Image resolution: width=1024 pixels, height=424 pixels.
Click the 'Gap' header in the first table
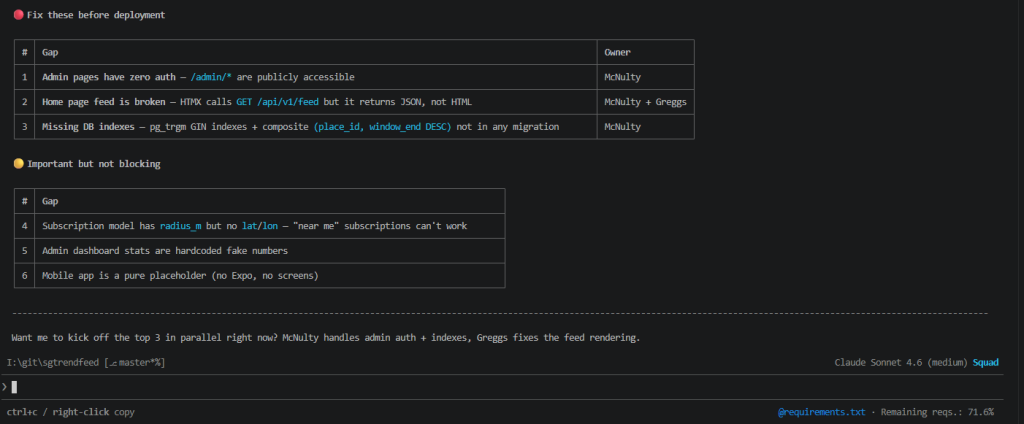50,52
